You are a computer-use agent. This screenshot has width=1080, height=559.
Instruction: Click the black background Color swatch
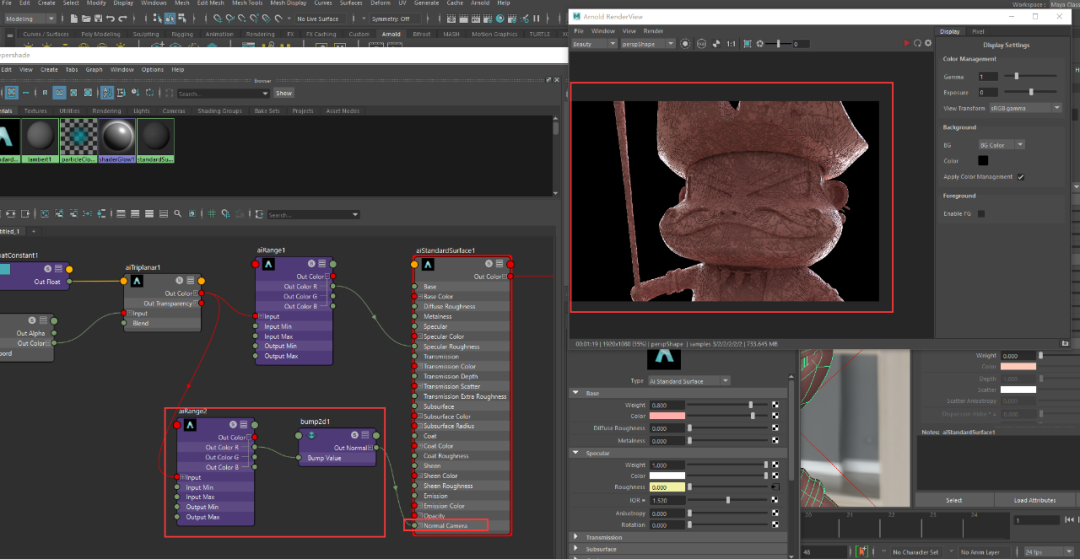983,161
